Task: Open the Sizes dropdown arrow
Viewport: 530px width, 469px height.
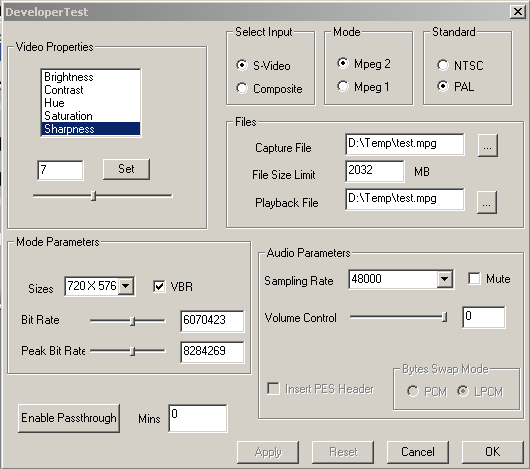Action: (126, 286)
